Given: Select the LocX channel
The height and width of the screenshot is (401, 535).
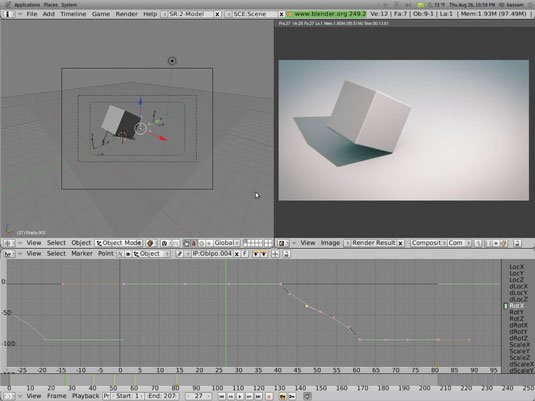Looking at the screenshot, I should (x=516, y=267).
